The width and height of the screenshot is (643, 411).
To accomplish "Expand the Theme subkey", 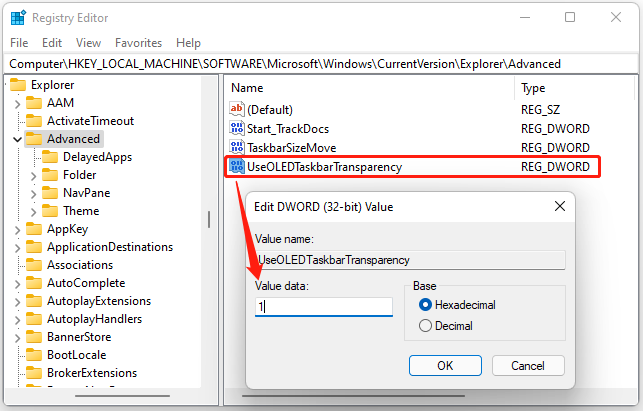I will [x=33, y=212].
